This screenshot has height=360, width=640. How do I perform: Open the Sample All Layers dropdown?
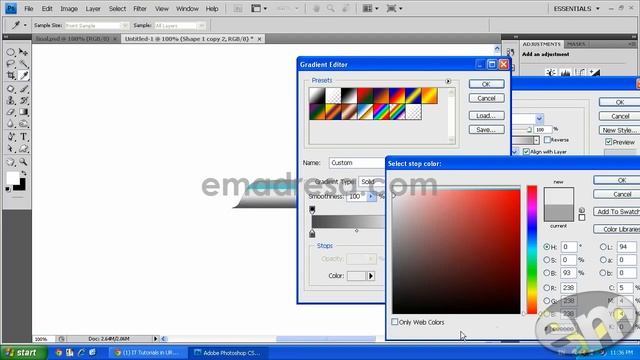180,25
